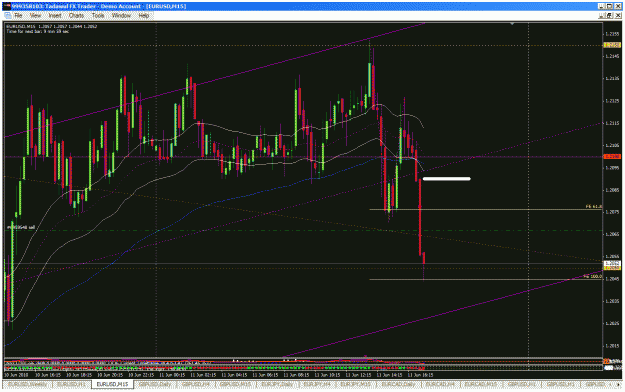Switch to the EURJPY,M15 chart tab
This screenshot has width=625, height=392.
(356, 384)
